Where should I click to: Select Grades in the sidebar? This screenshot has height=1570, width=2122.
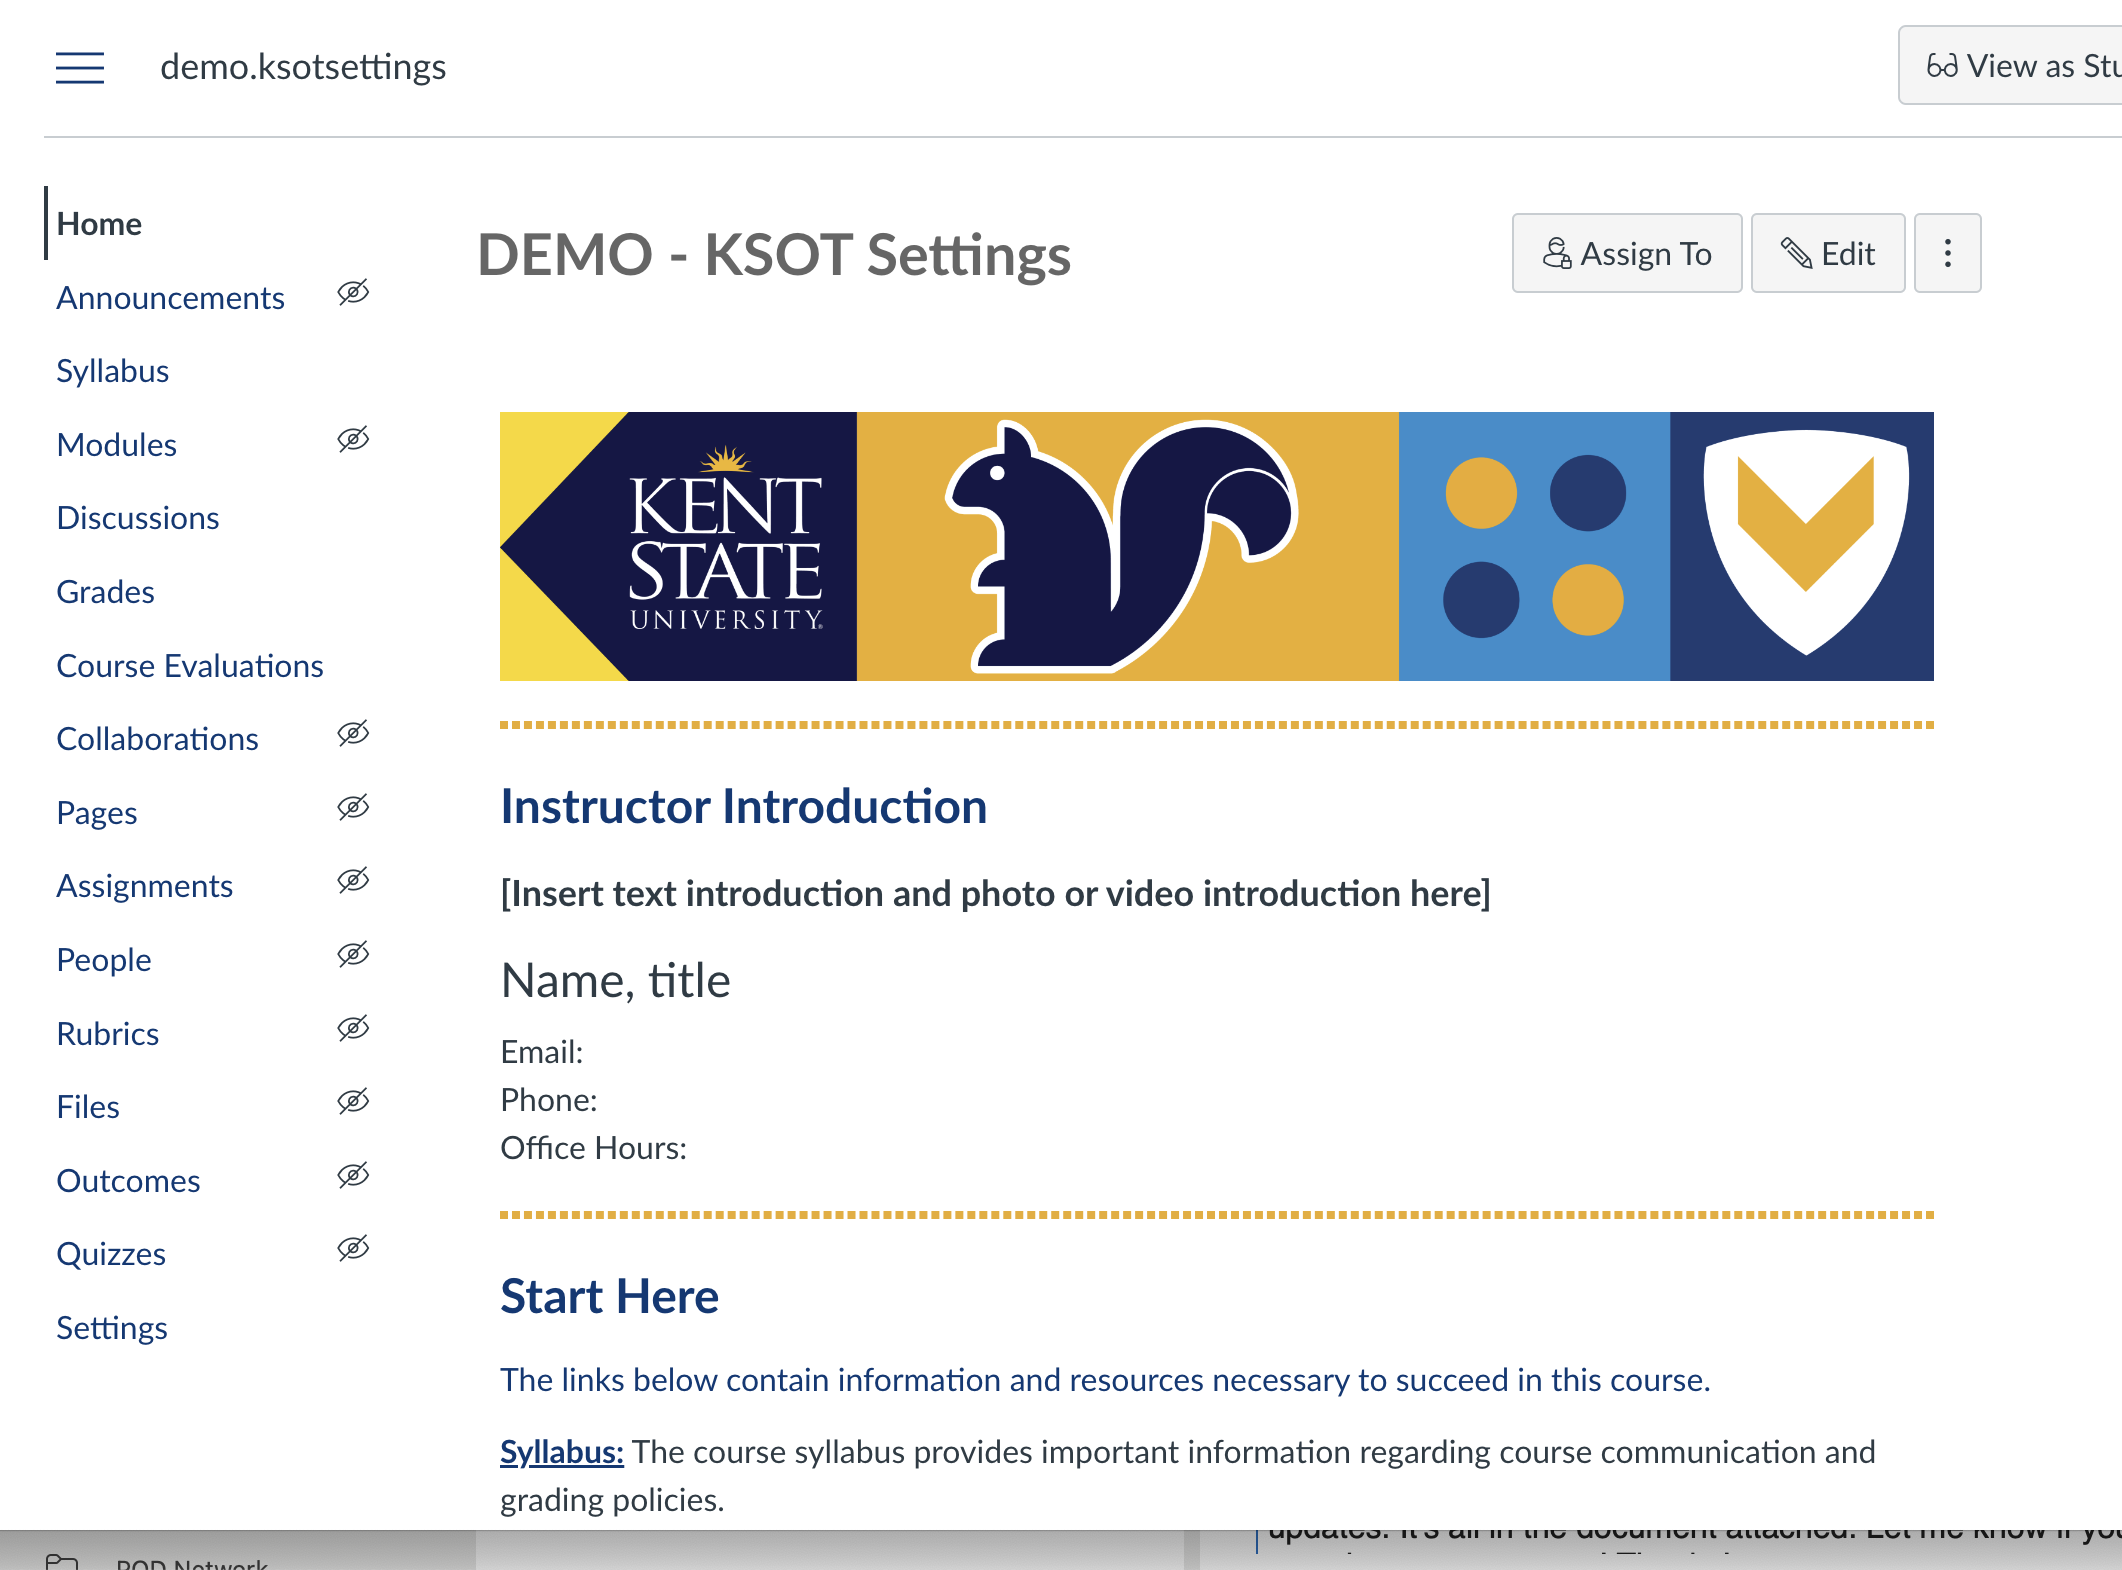pyautogui.click(x=105, y=591)
